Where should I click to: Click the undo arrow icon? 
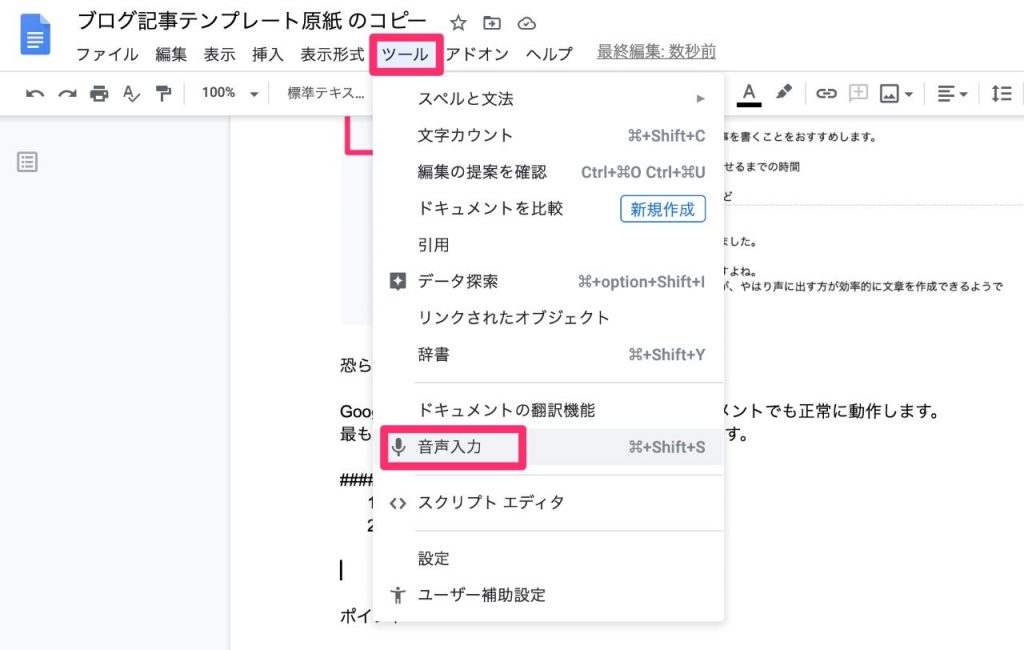click(x=35, y=93)
